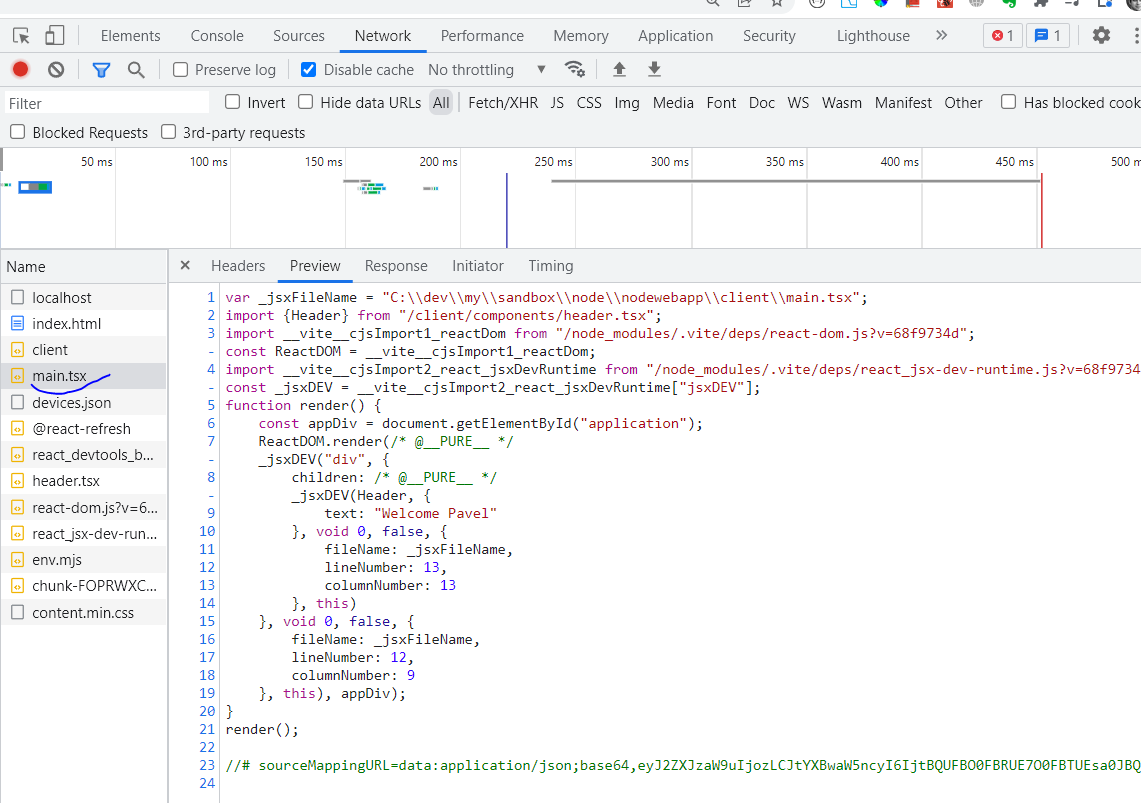Select chunk-FOPRWXC... request
The width and height of the screenshot is (1141, 803).
tap(84, 586)
